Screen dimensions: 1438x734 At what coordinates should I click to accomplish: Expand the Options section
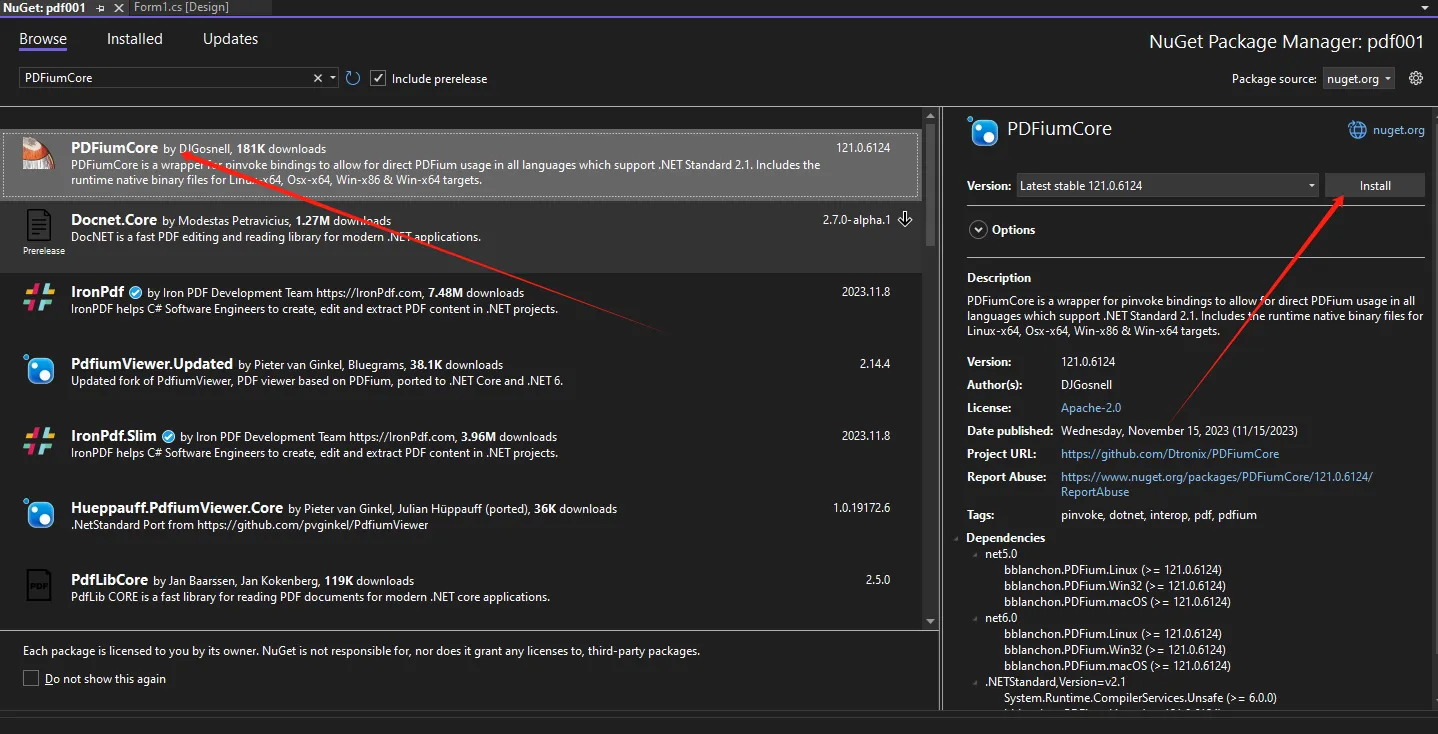pyautogui.click(x=978, y=230)
